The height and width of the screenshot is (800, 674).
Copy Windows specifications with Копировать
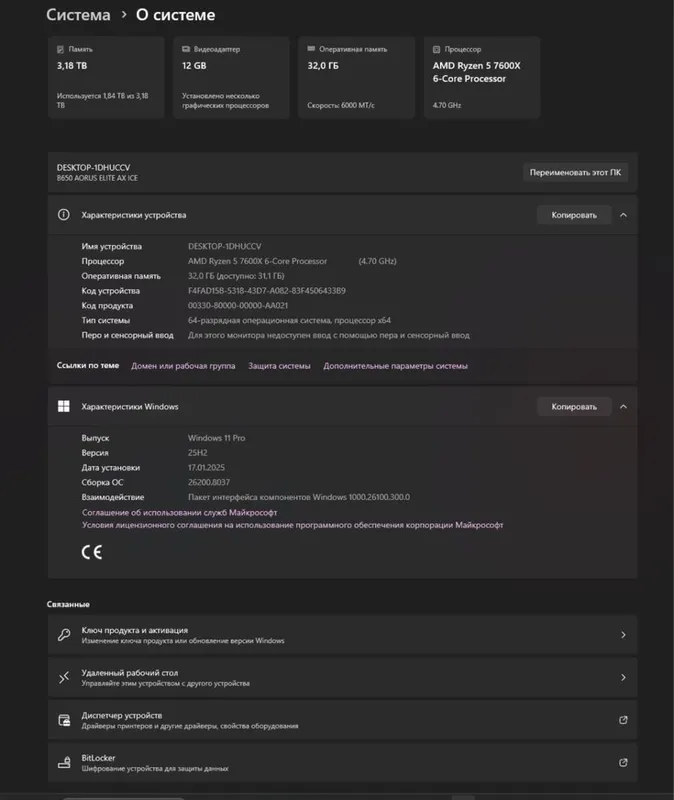click(x=574, y=407)
